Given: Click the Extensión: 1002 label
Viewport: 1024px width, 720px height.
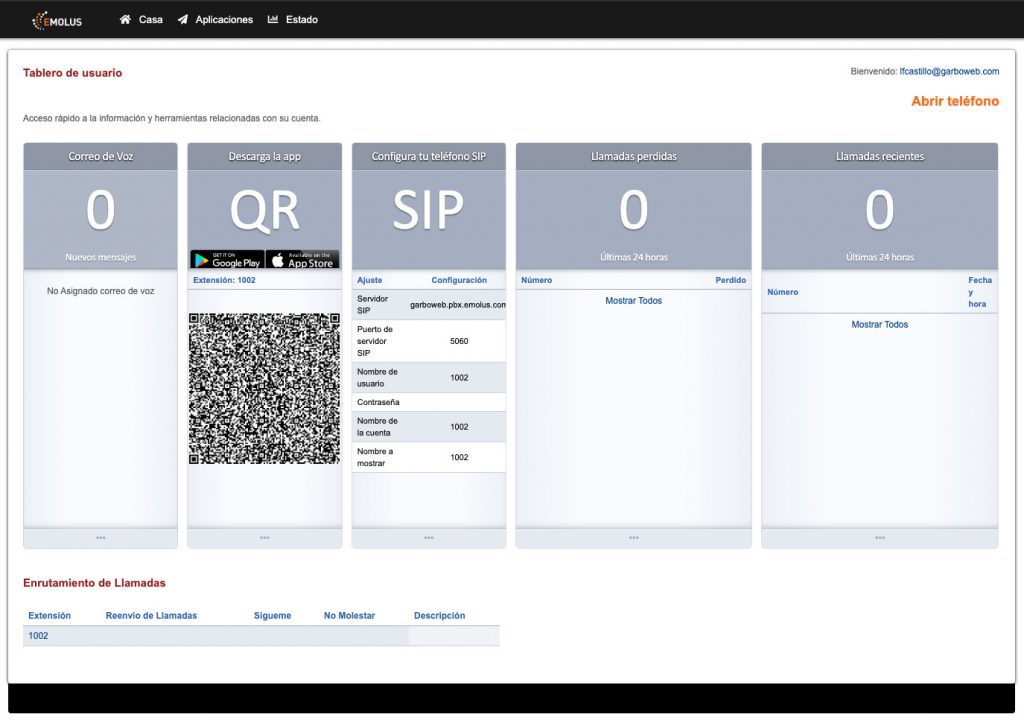Looking at the screenshot, I should pyautogui.click(x=224, y=280).
